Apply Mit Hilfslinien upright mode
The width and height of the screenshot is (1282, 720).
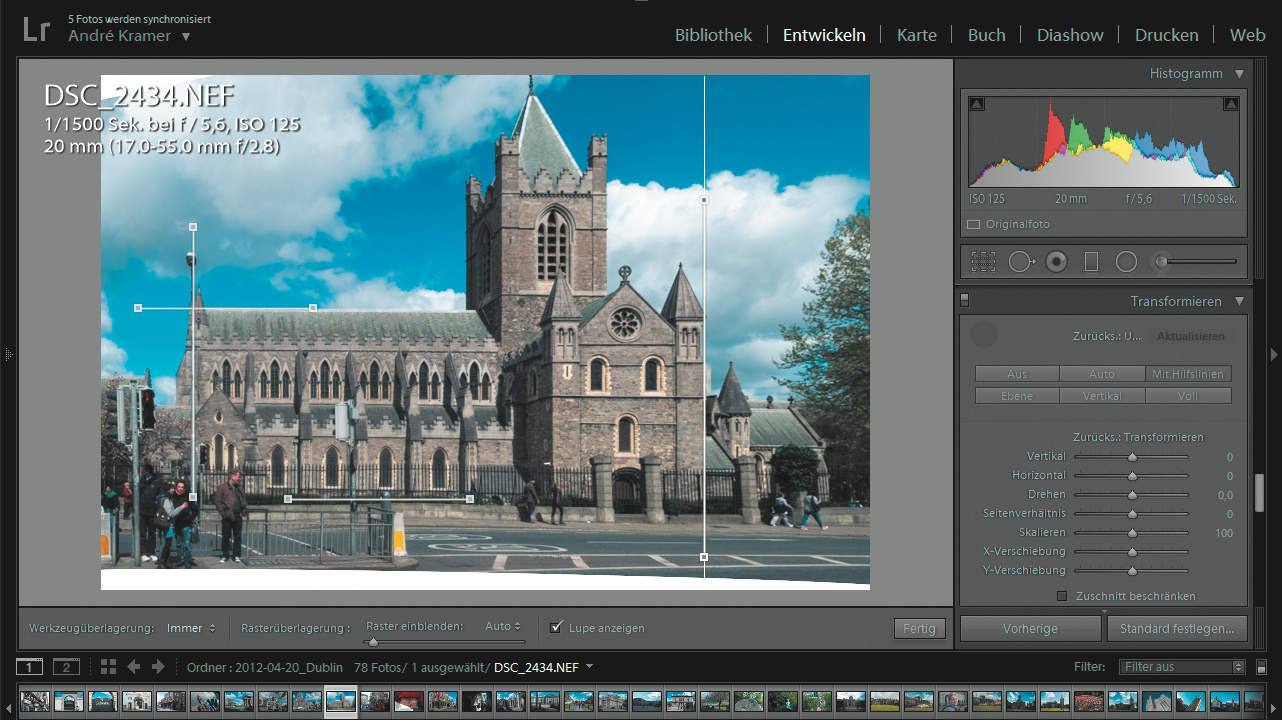[1189, 374]
